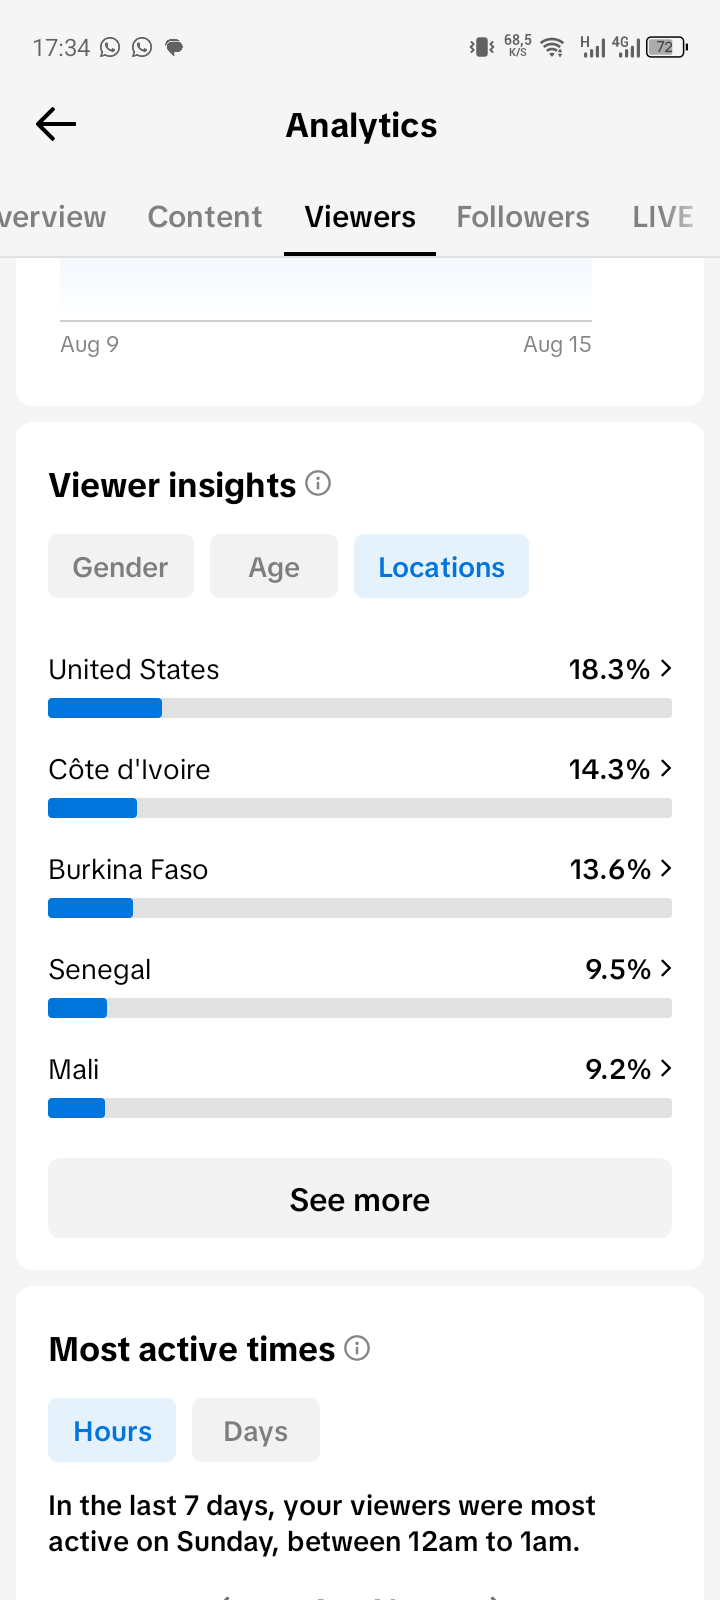This screenshot has width=720, height=1600.
Task: Expand Côte d'Ivoire chevron arrow
Action: [x=666, y=768]
